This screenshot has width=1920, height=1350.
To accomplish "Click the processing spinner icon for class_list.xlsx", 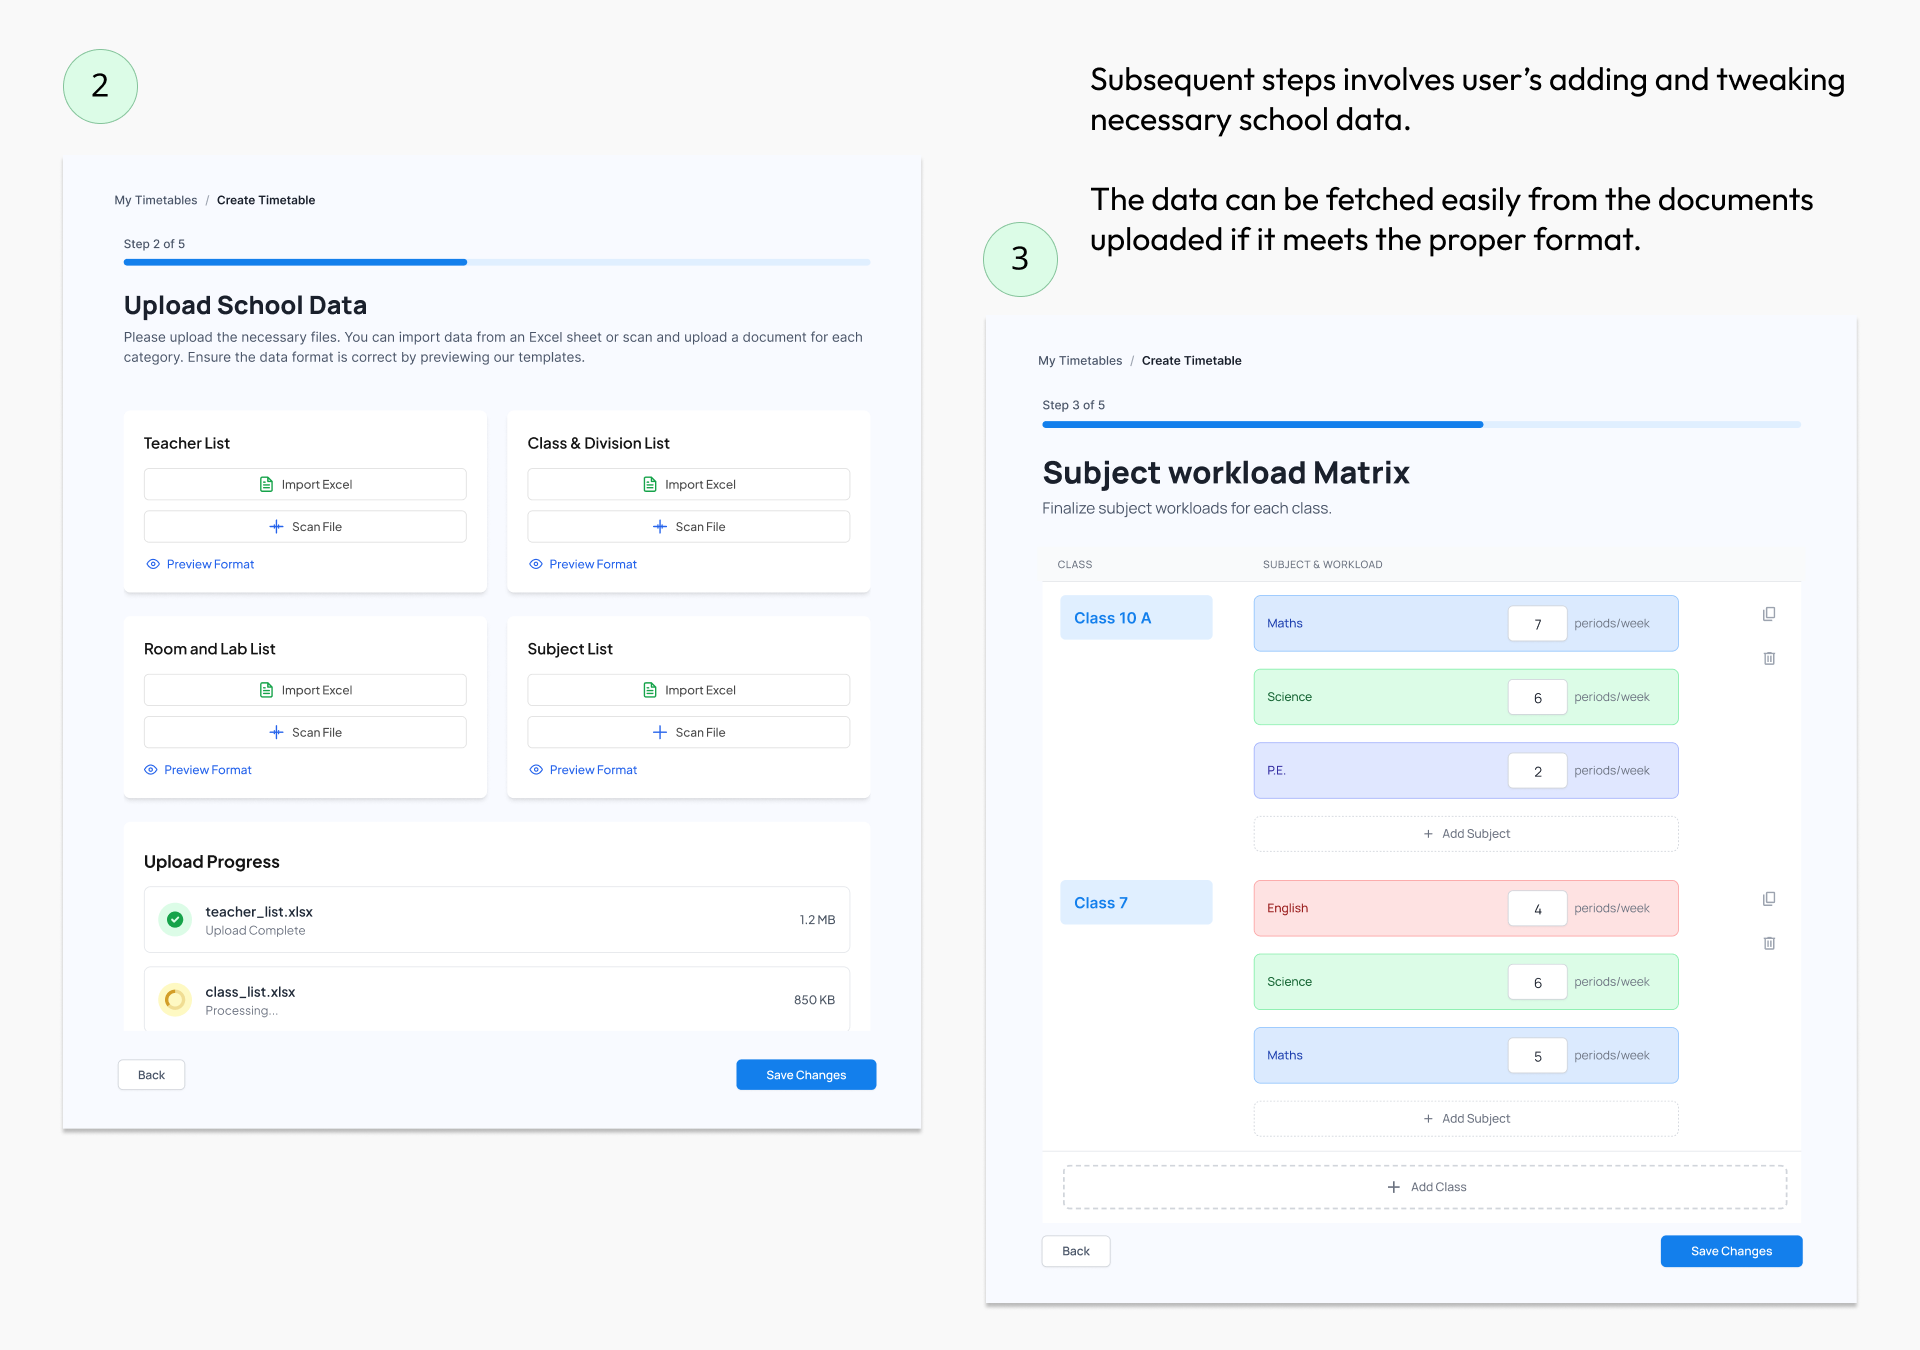I will (x=175, y=999).
